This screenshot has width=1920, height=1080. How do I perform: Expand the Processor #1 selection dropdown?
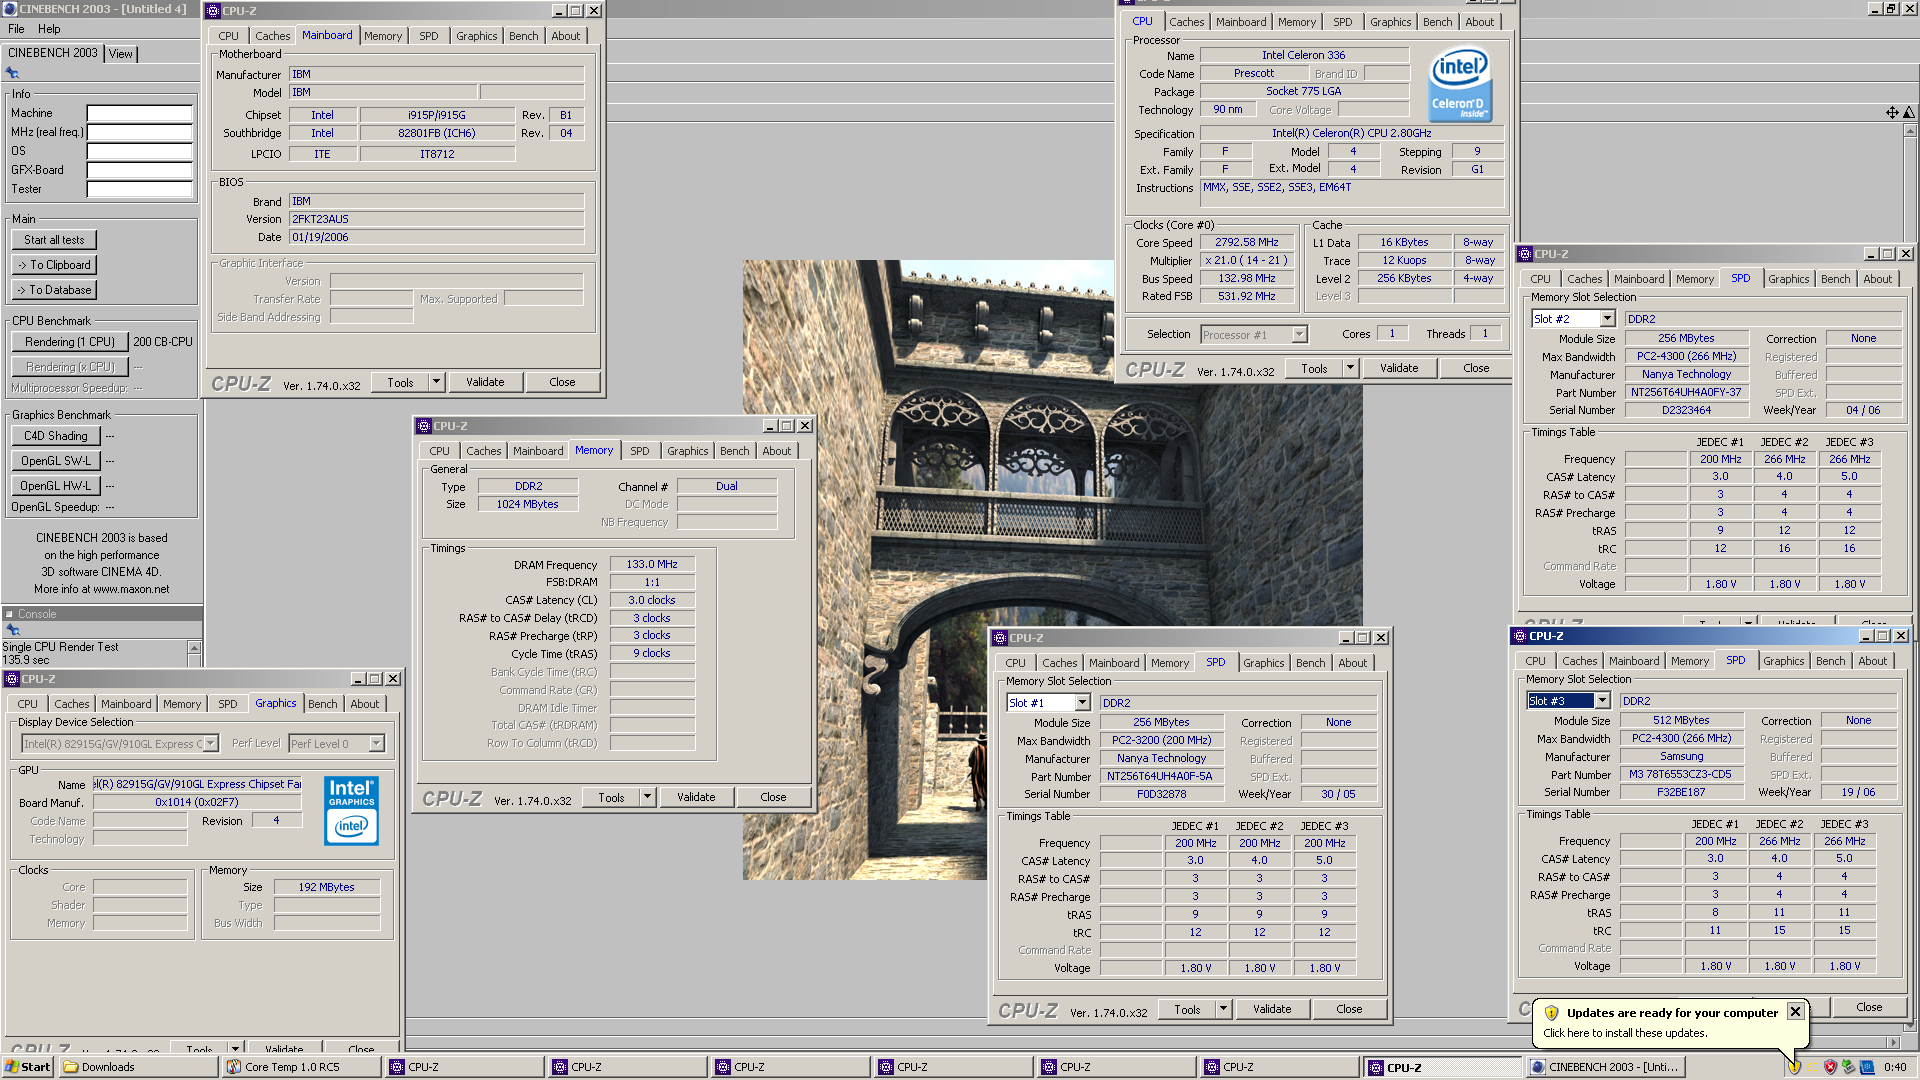point(1299,335)
